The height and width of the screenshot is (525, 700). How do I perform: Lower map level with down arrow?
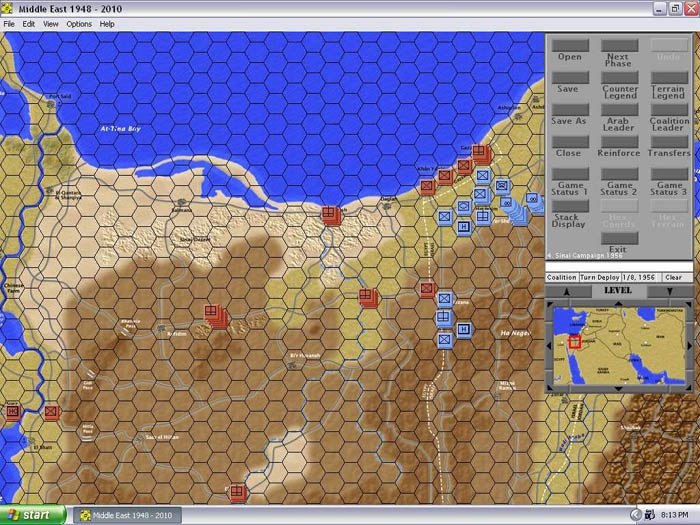coord(669,291)
